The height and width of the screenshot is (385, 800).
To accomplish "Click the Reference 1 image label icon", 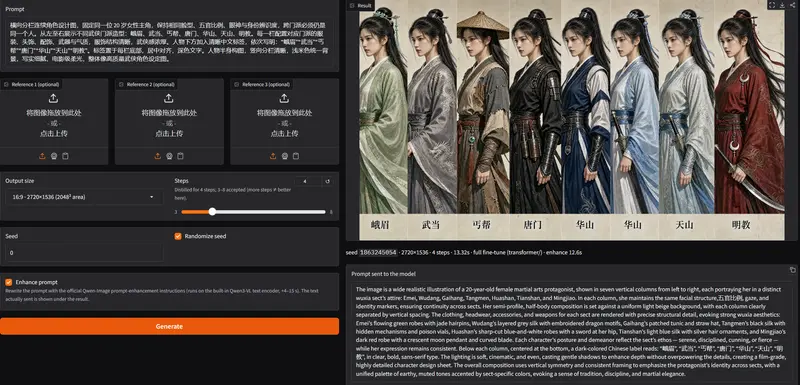I will pyautogui.click(x=6, y=84).
